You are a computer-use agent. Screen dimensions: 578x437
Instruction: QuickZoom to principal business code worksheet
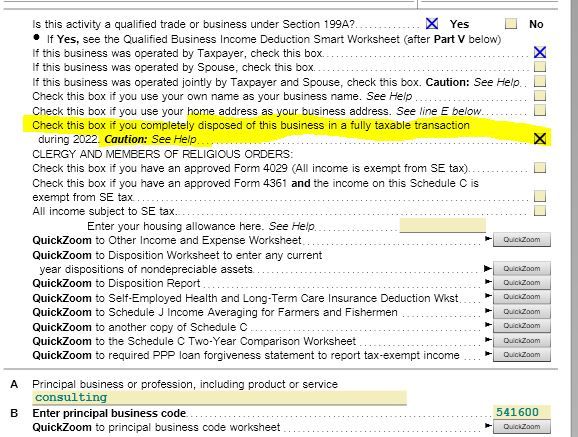522,427
